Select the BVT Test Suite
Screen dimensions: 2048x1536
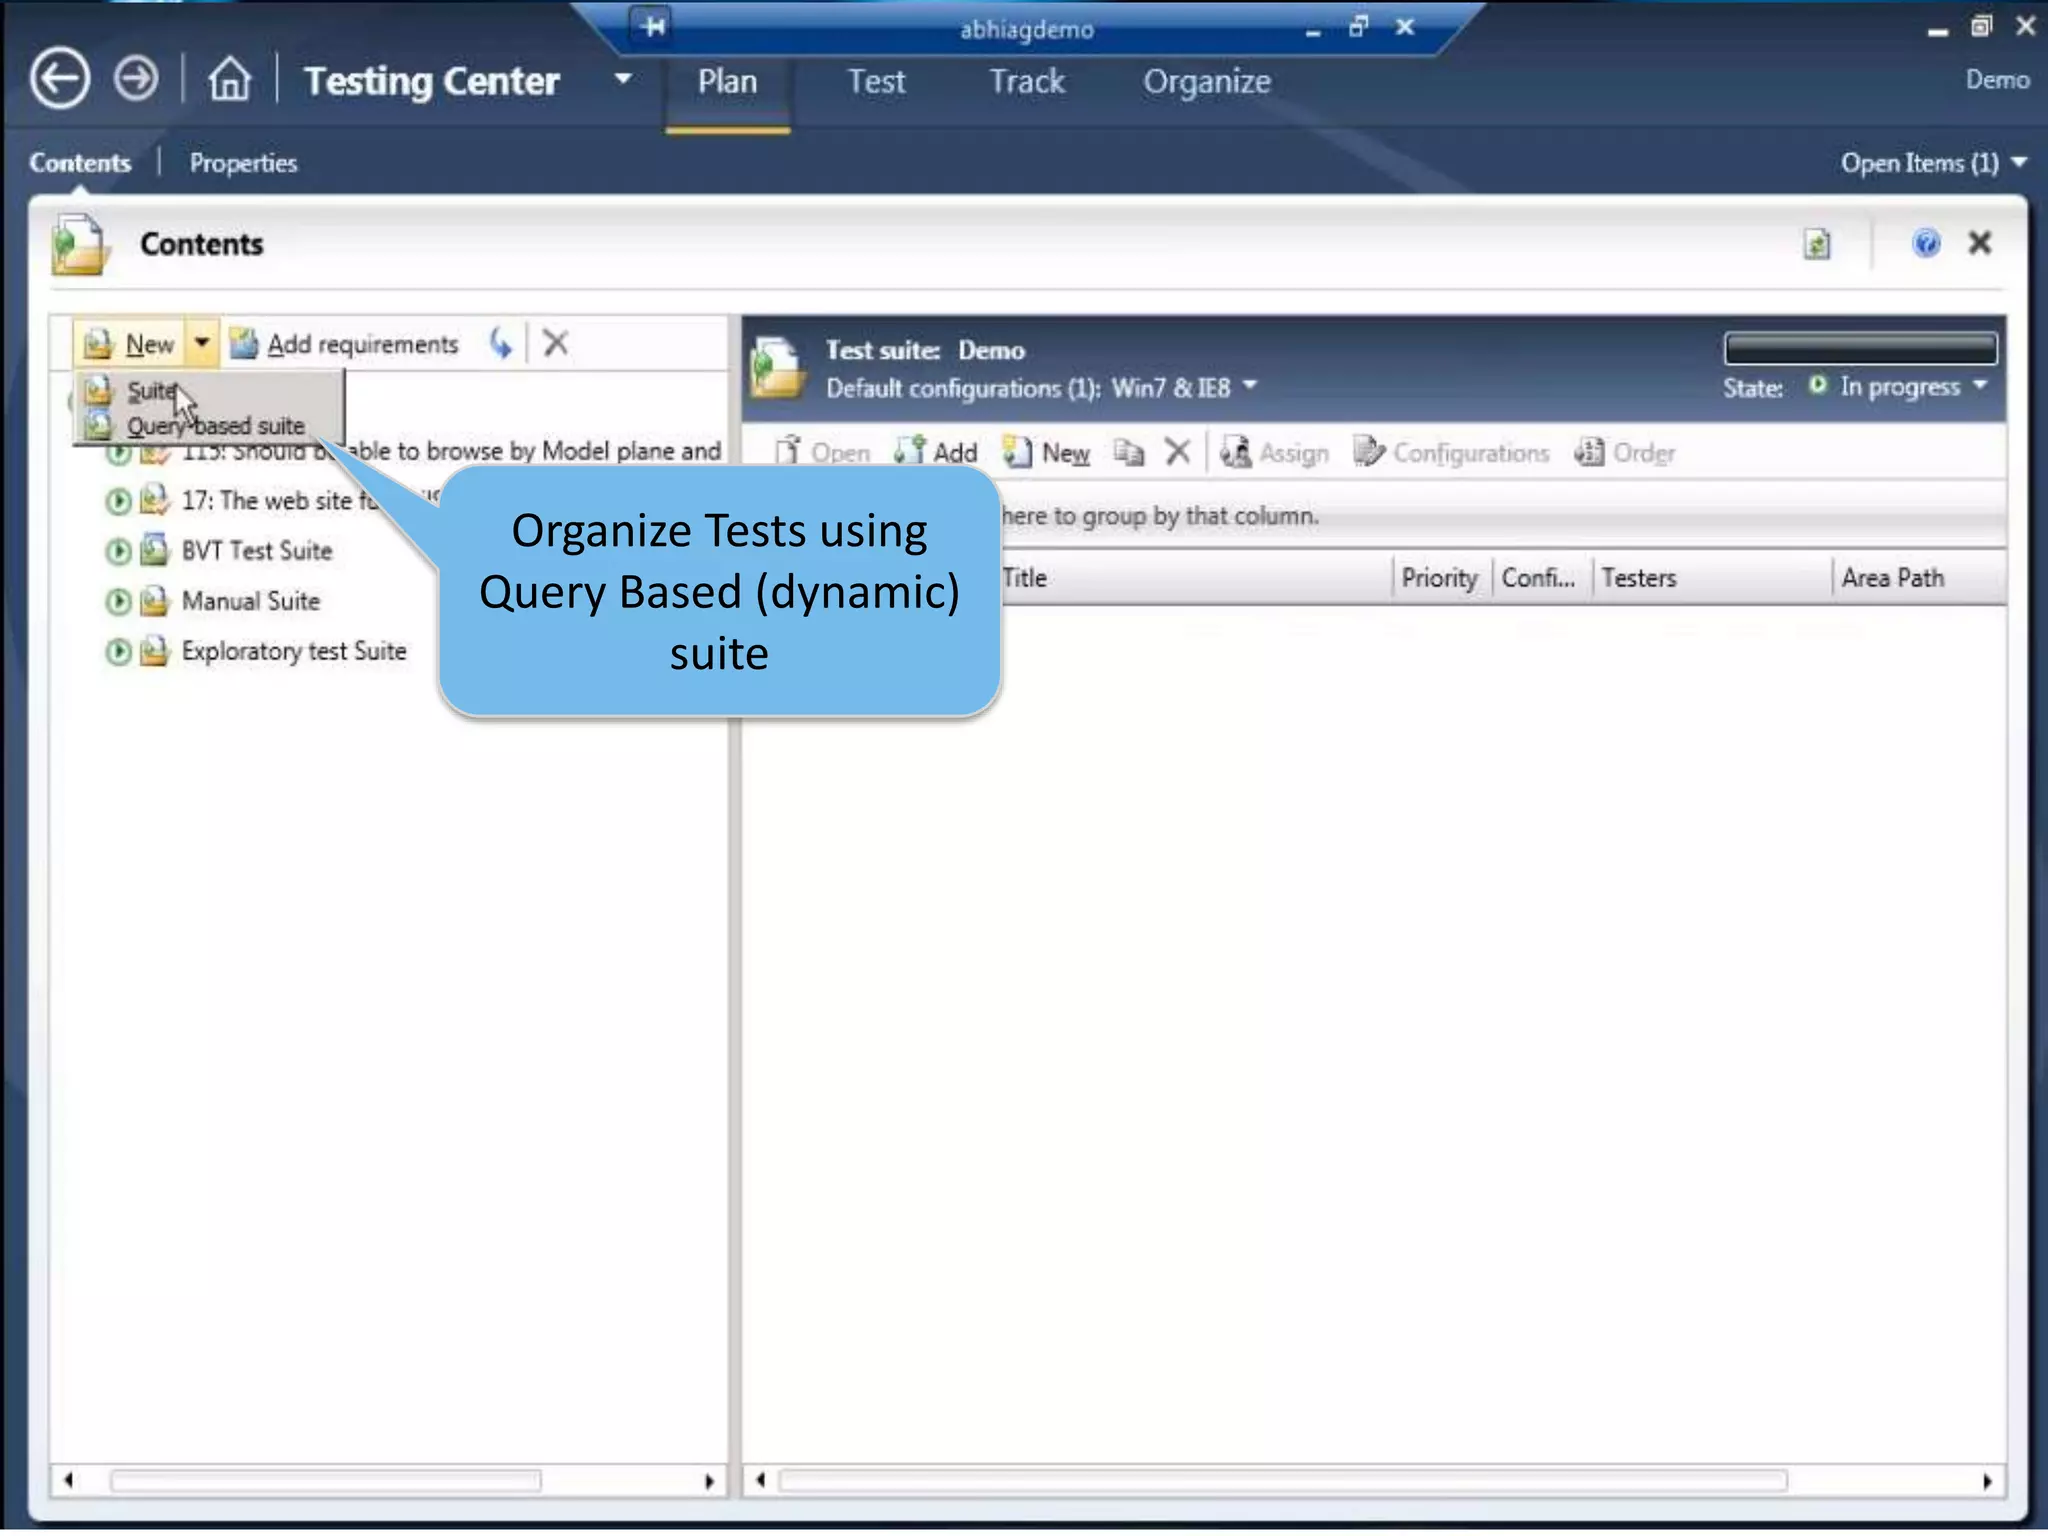pyautogui.click(x=256, y=550)
